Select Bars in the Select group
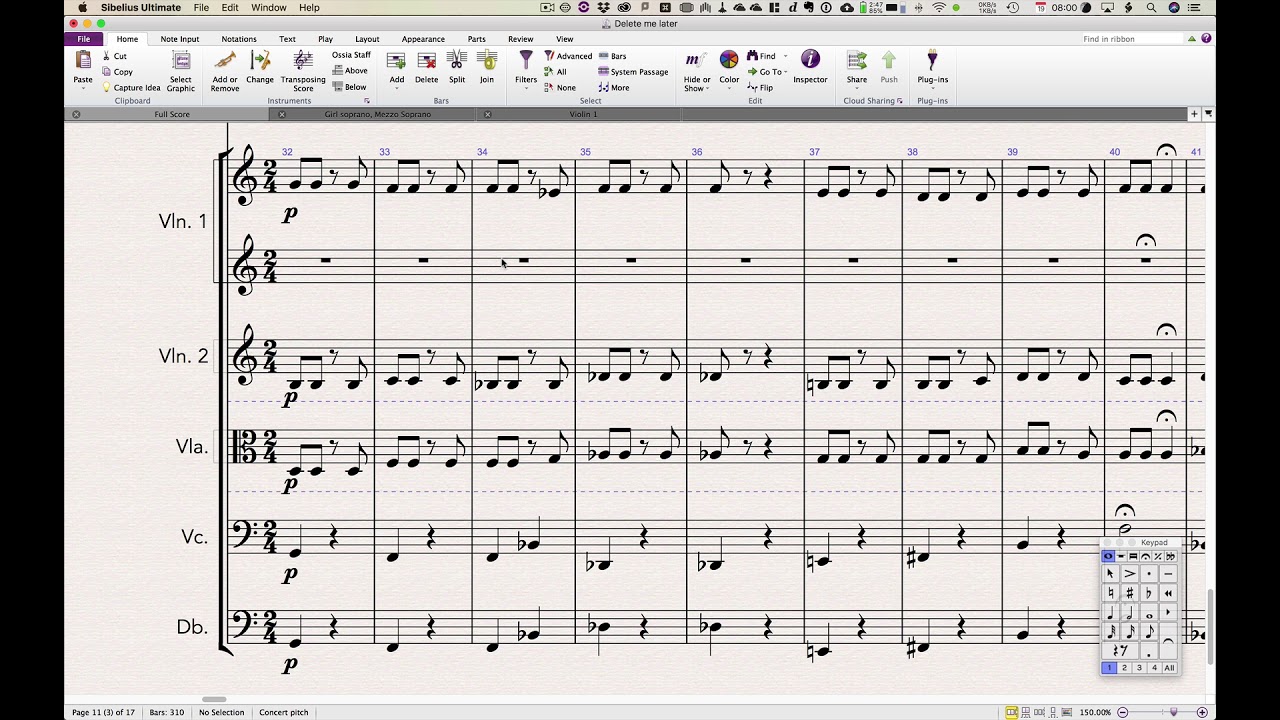1280x720 pixels. (x=612, y=56)
